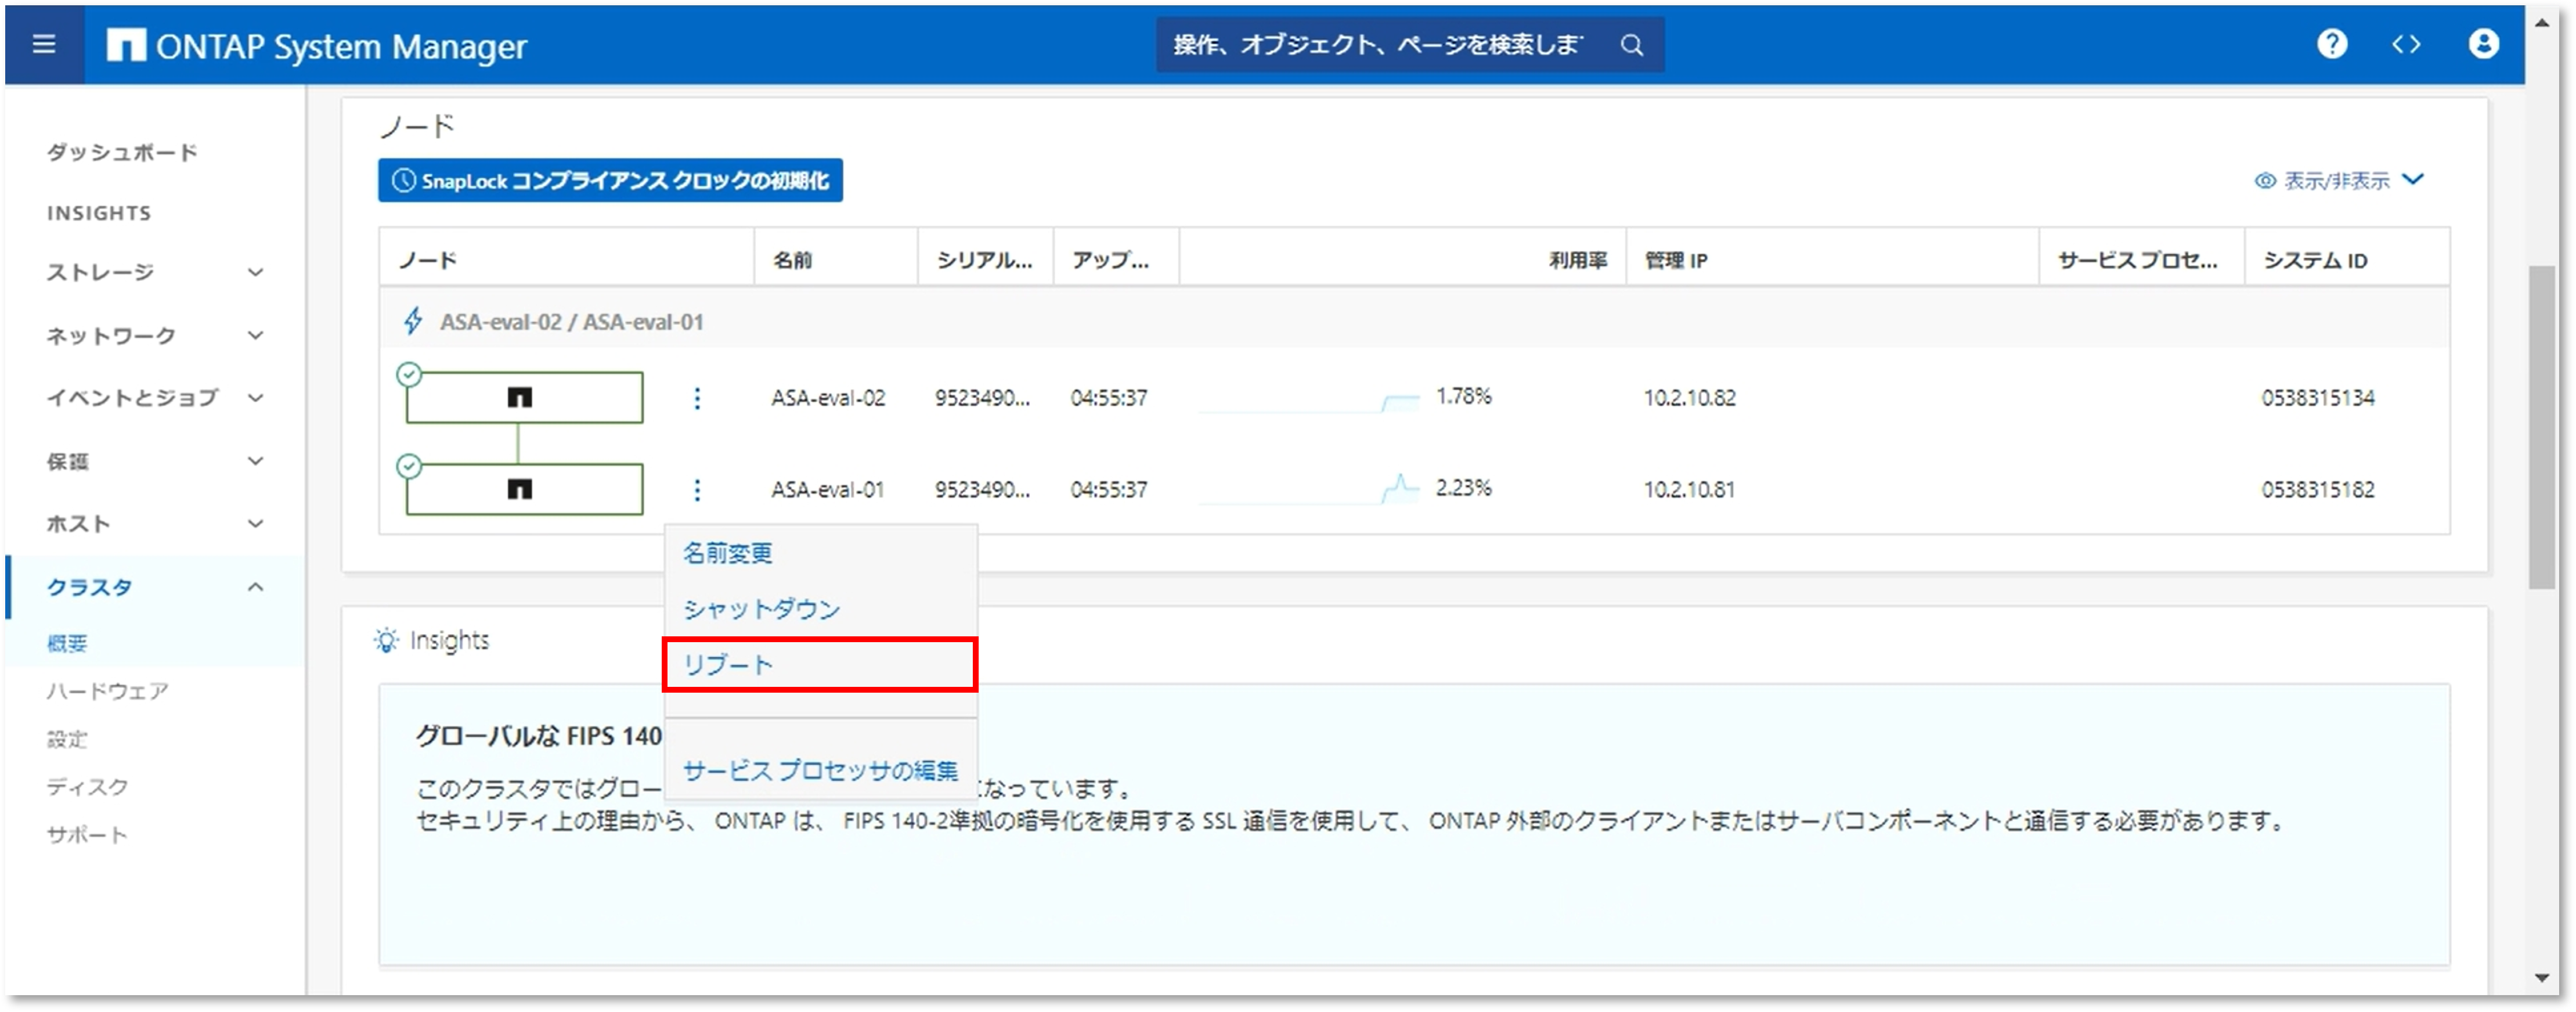Click the search magnifier icon
Screen dimensions: 2576x1012
1631,45
